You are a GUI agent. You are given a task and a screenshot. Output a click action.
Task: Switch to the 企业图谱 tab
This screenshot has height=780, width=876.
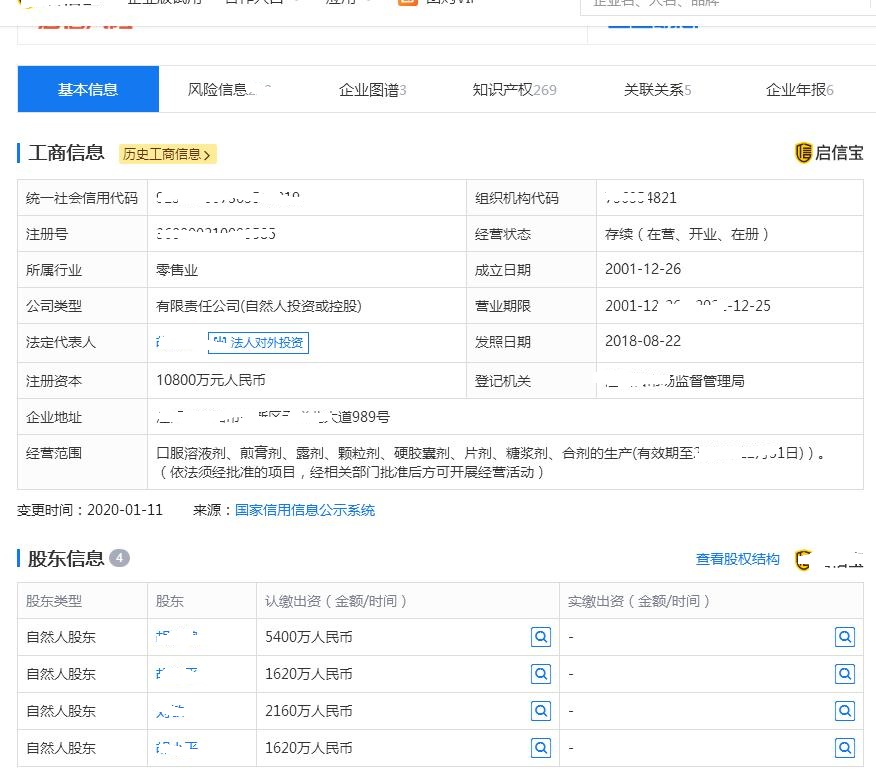click(372, 89)
